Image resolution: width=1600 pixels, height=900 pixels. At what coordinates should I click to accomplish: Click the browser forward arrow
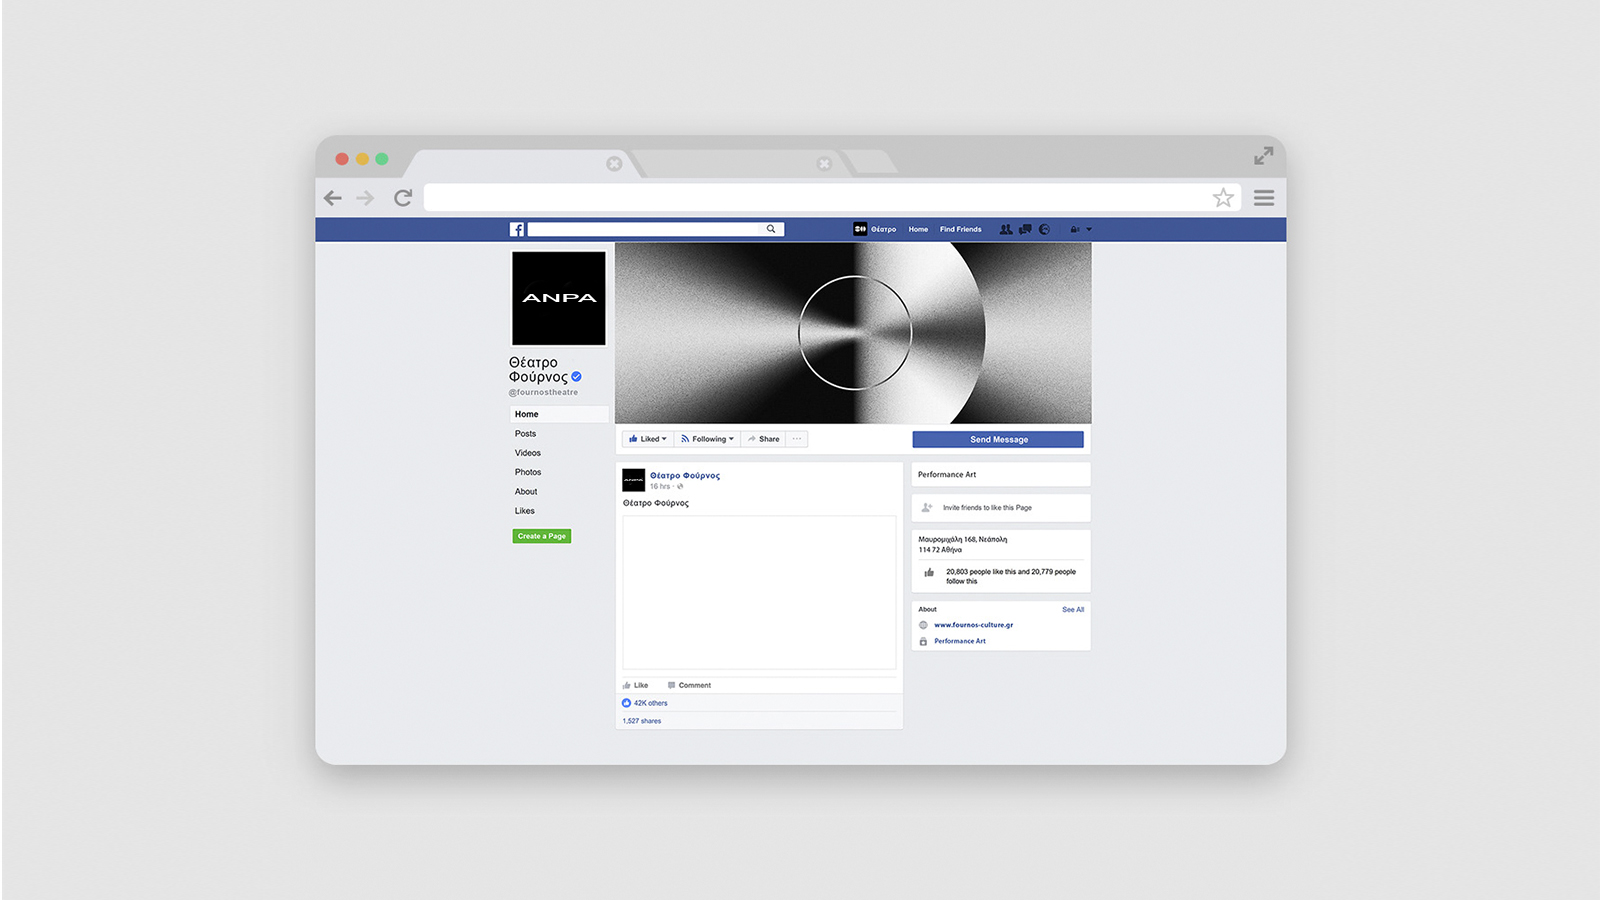365,198
